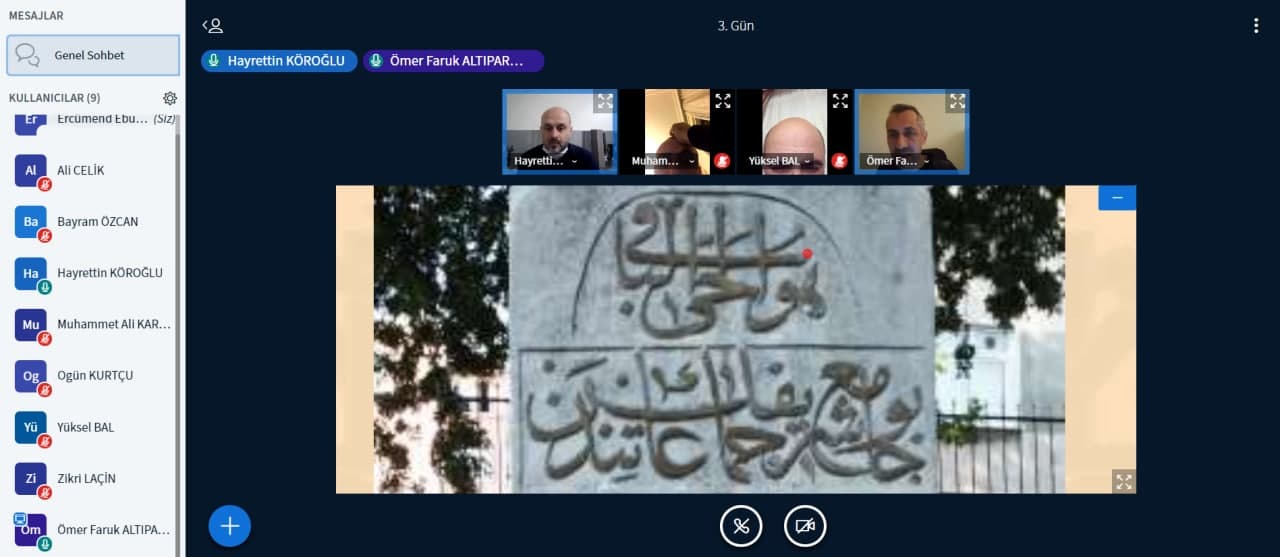
Task: Fullscreen Hayrettin's webcam video
Action: [604, 101]
